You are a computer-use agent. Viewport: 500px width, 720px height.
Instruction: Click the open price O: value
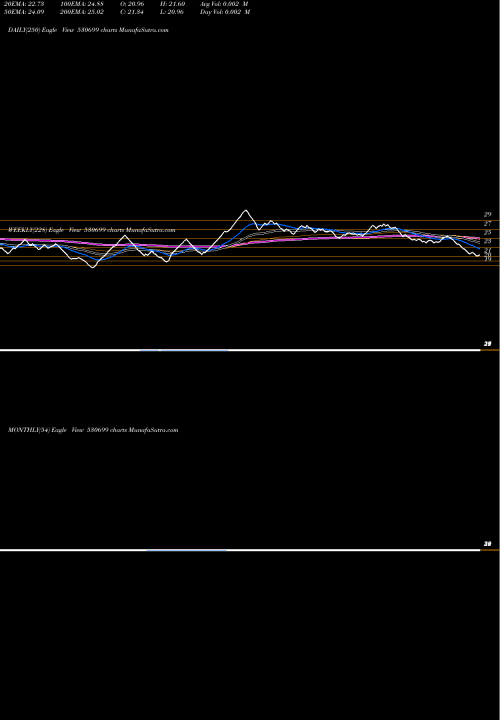(132, 3)
